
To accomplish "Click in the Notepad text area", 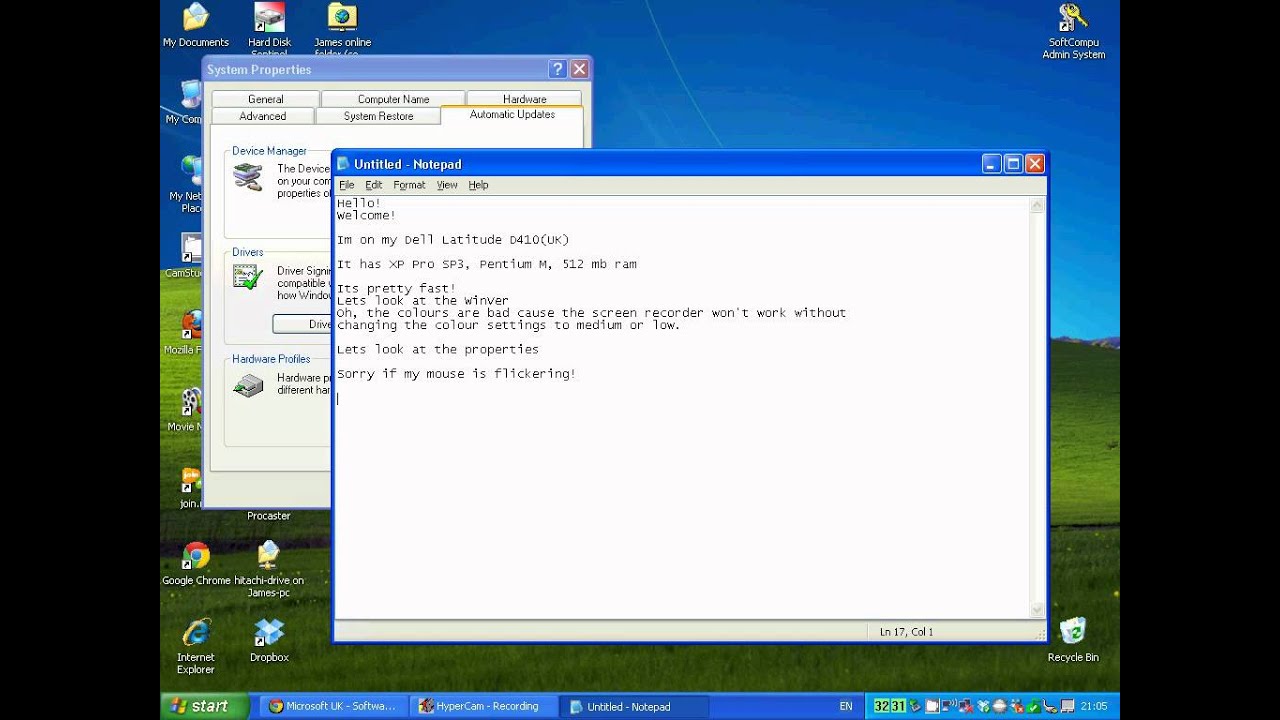I will (x=680, y=407).
